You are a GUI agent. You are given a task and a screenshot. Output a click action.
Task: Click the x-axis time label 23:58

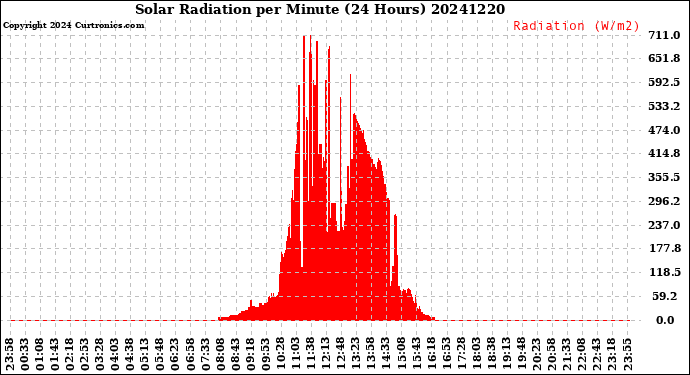tap(10, 355)
